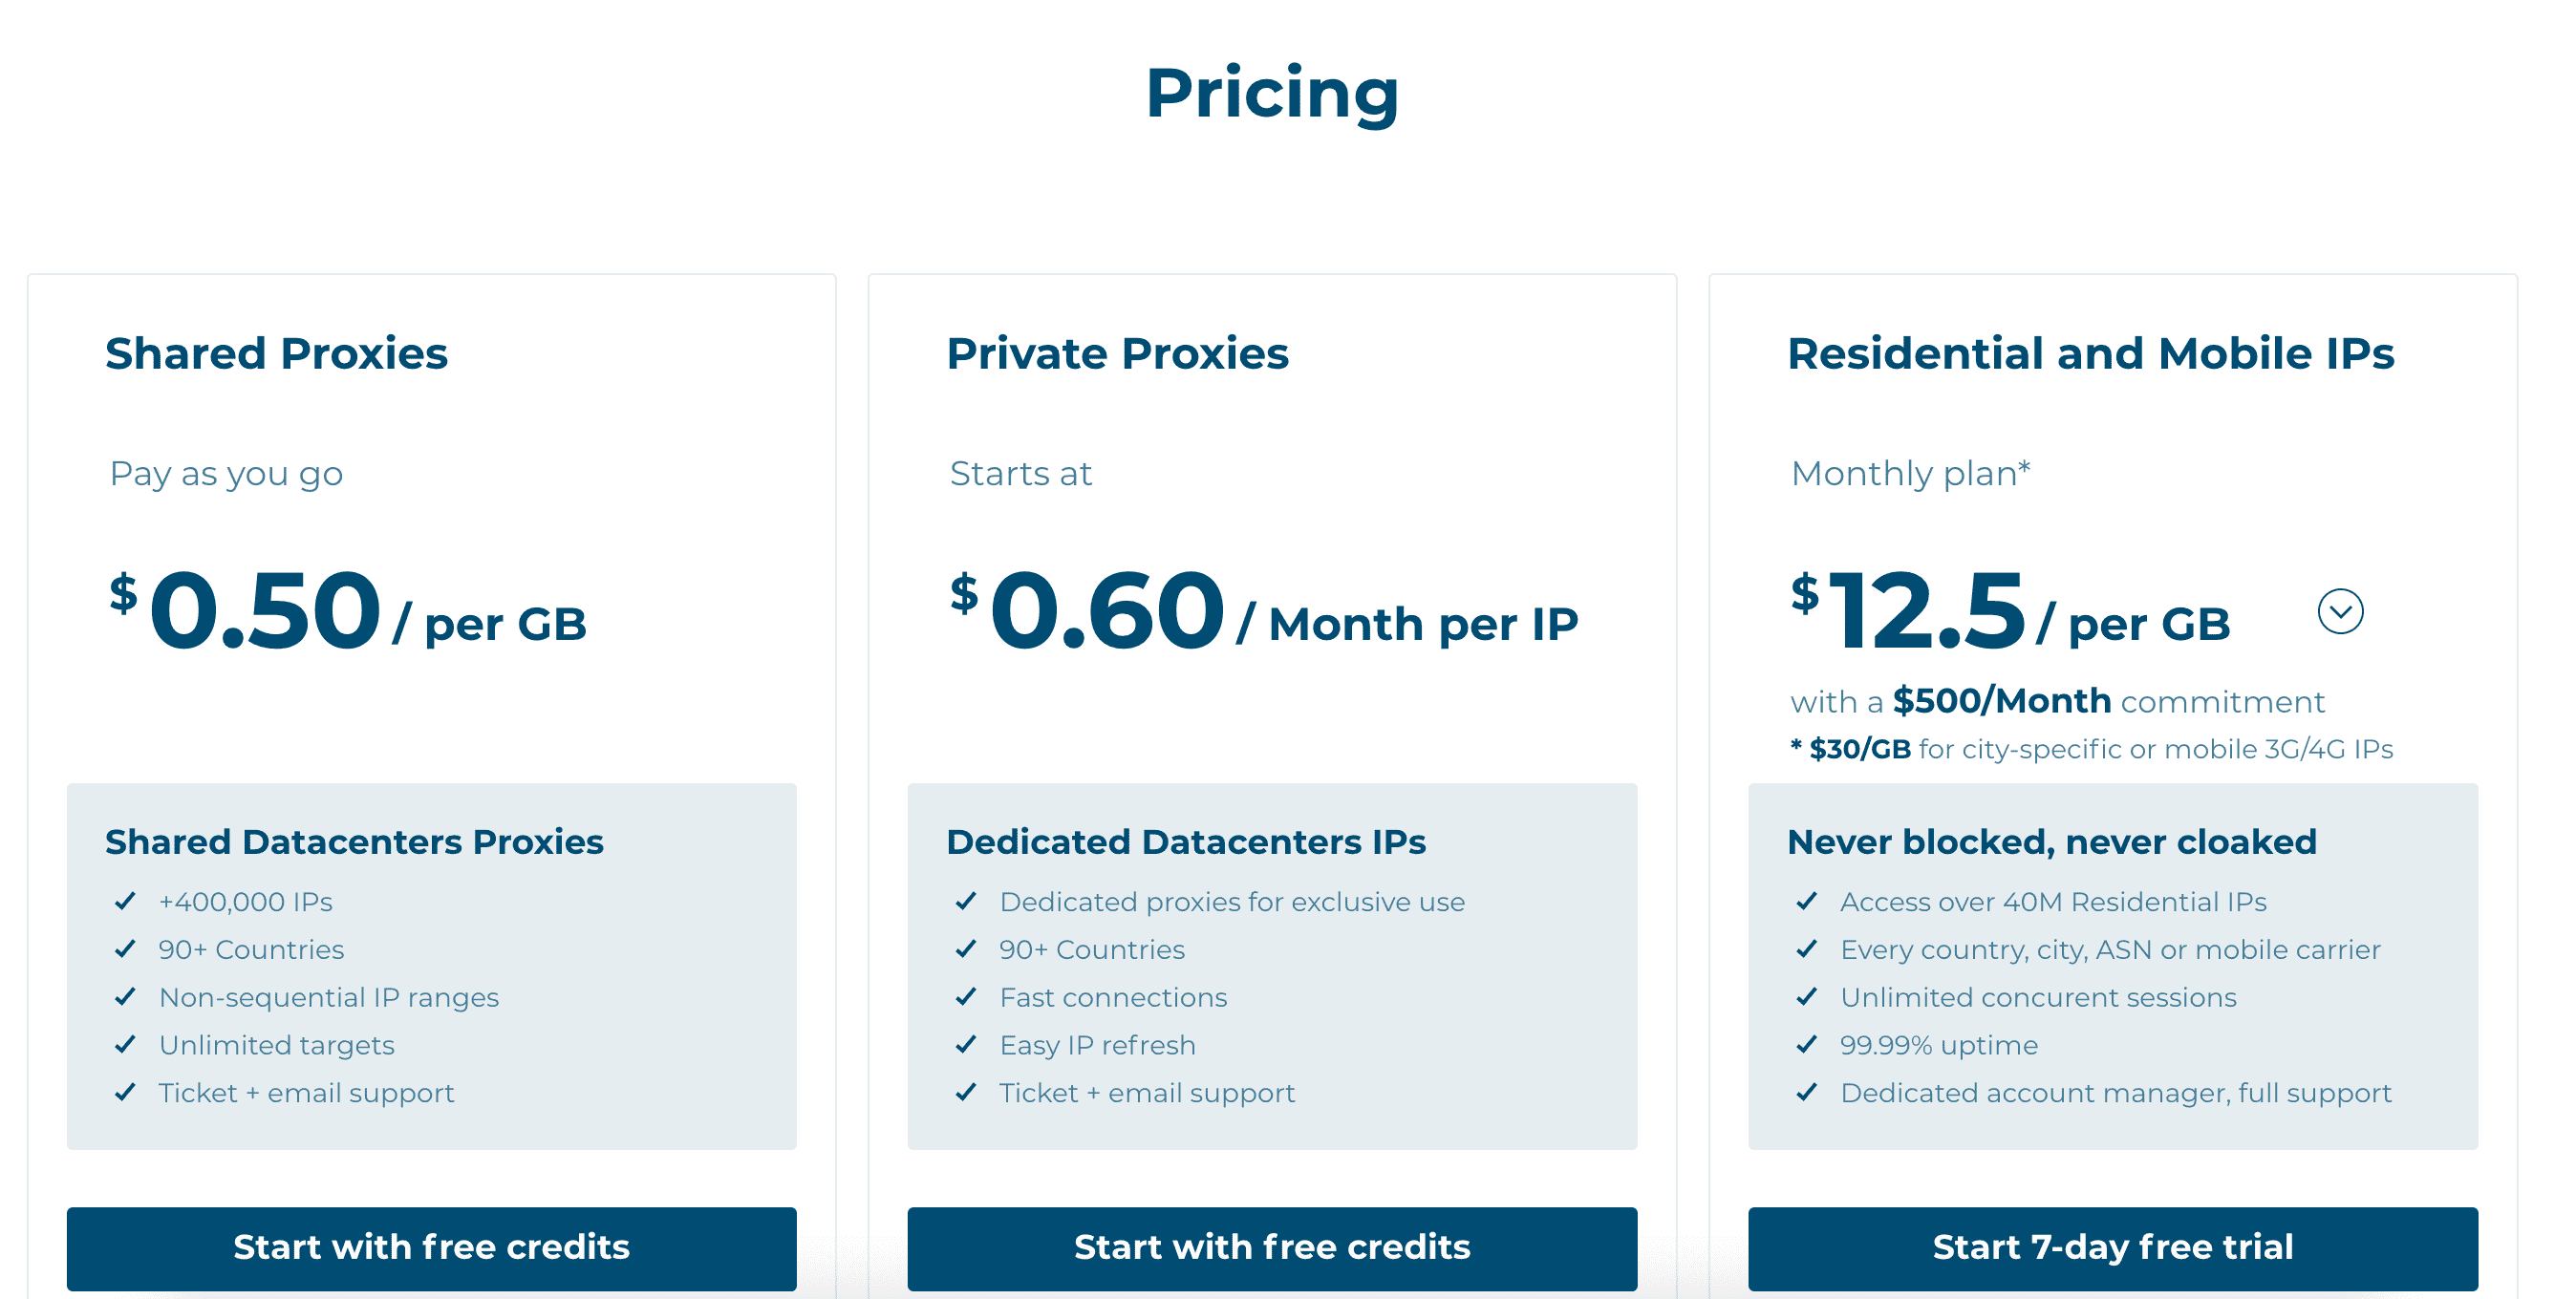2576x1299 pixels.
Task: Select the $12.5 per GB price
Action: [x=2010, y=611]
